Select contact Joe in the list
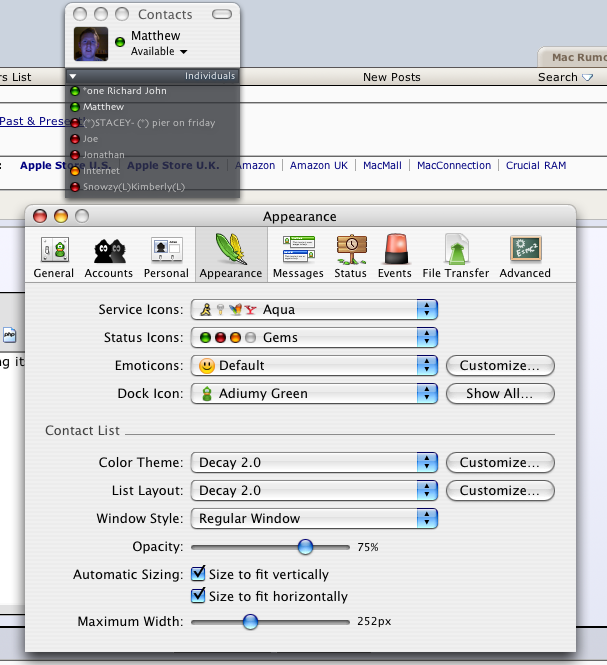 [153, 139]
